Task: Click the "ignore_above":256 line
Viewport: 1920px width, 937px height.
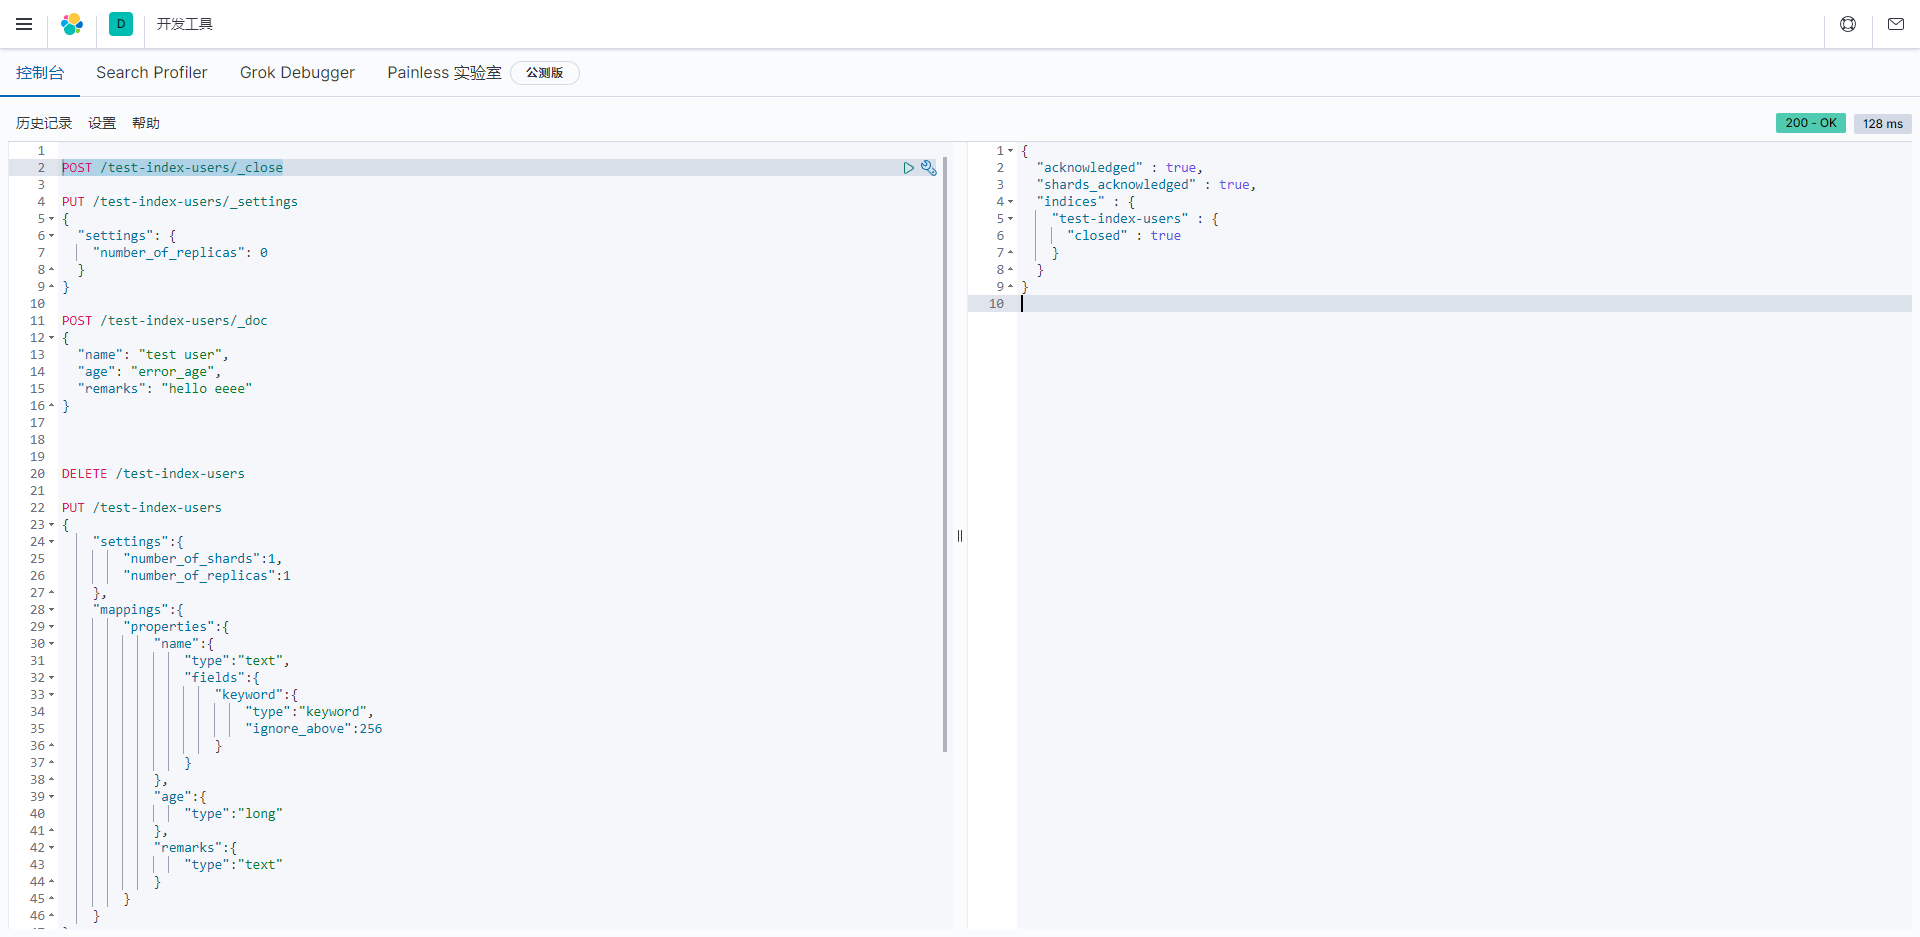Action: 314,729
